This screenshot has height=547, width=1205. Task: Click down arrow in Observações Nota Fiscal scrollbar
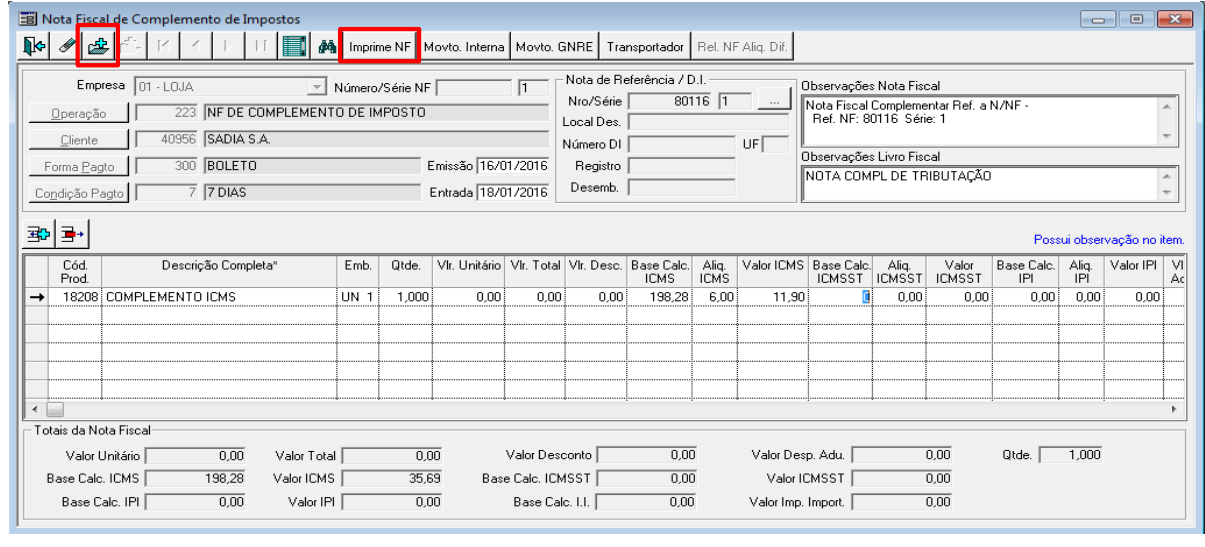click(x=1166, y=138)
